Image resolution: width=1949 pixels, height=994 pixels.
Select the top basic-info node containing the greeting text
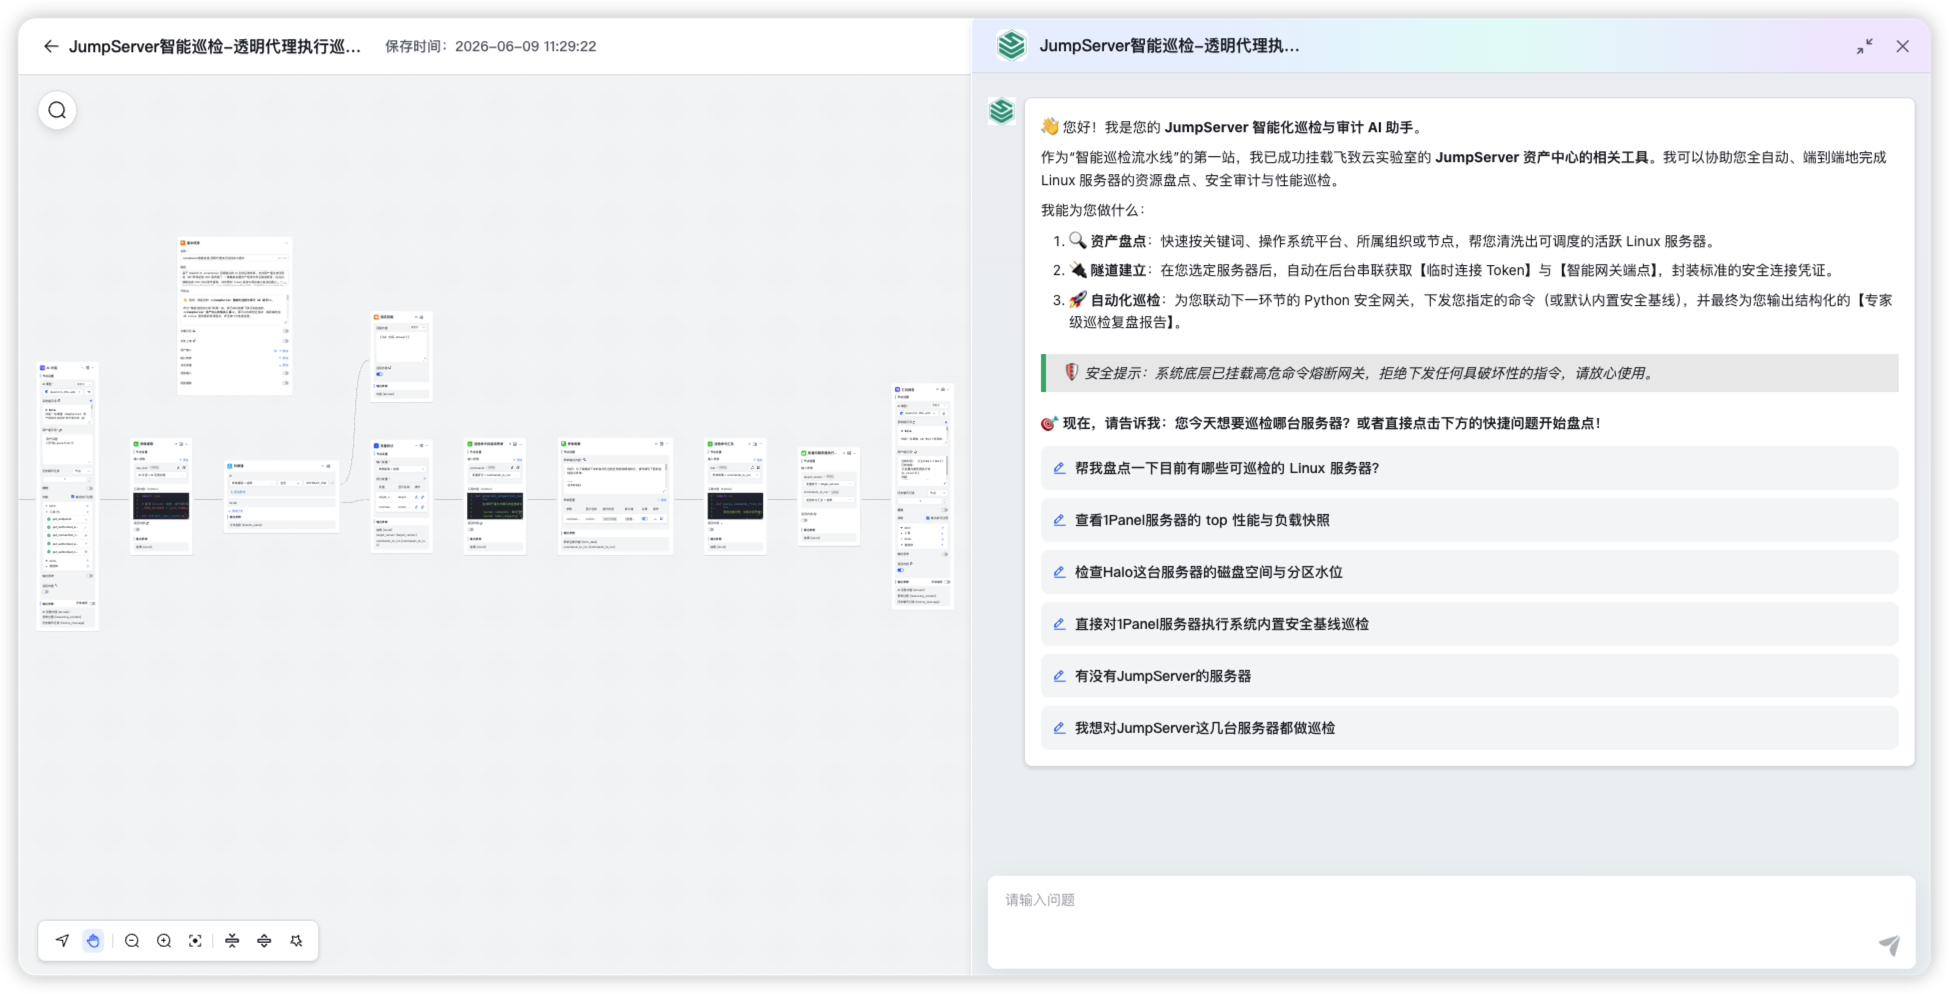click(x=235, y=316)
